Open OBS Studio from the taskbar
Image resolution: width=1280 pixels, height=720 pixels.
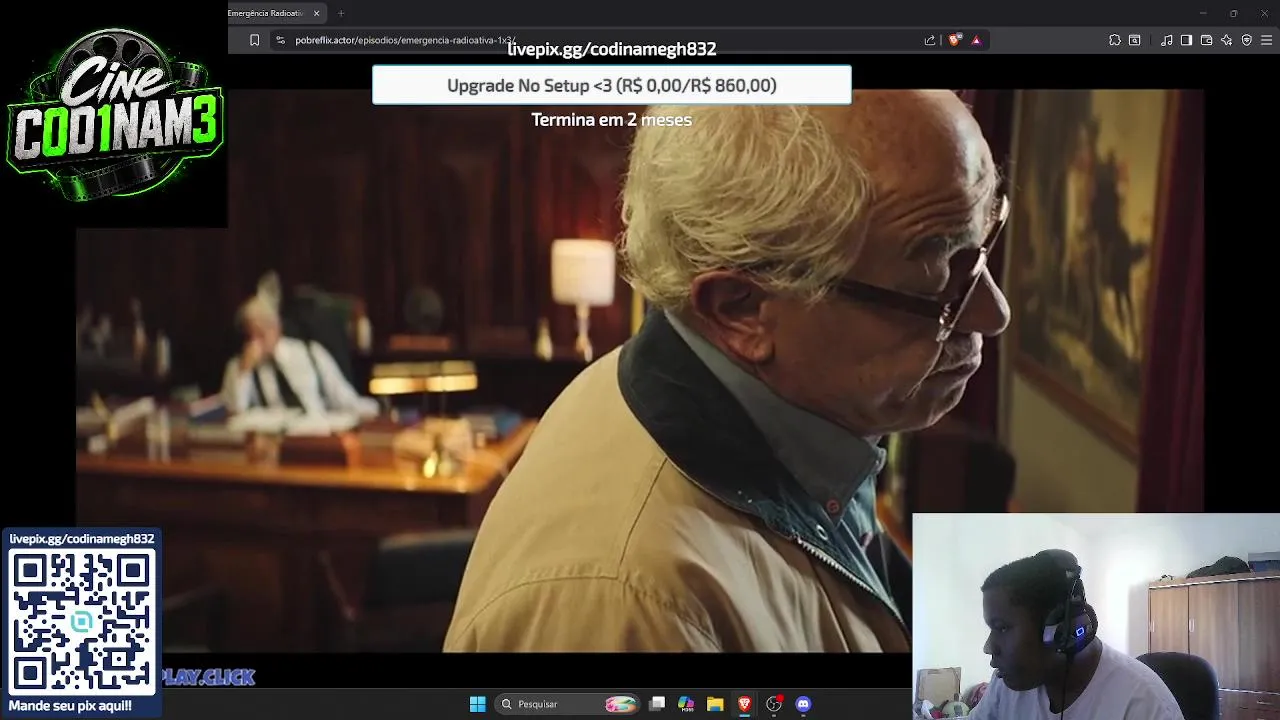point(774,704)
